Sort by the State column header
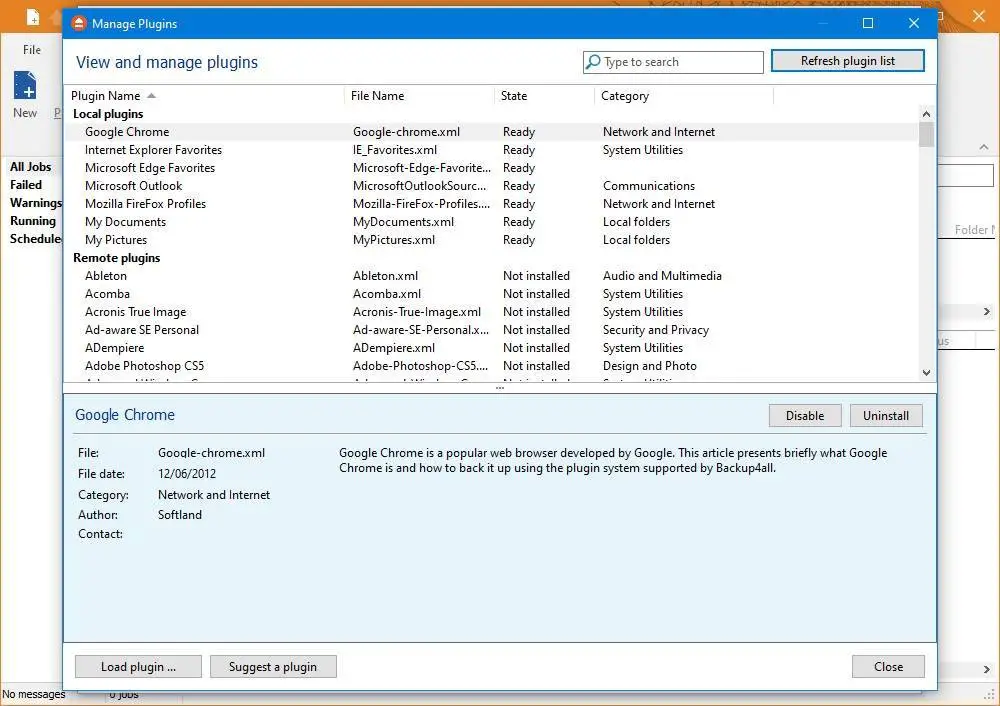The image size is (1000, 706). coord(545,96)
